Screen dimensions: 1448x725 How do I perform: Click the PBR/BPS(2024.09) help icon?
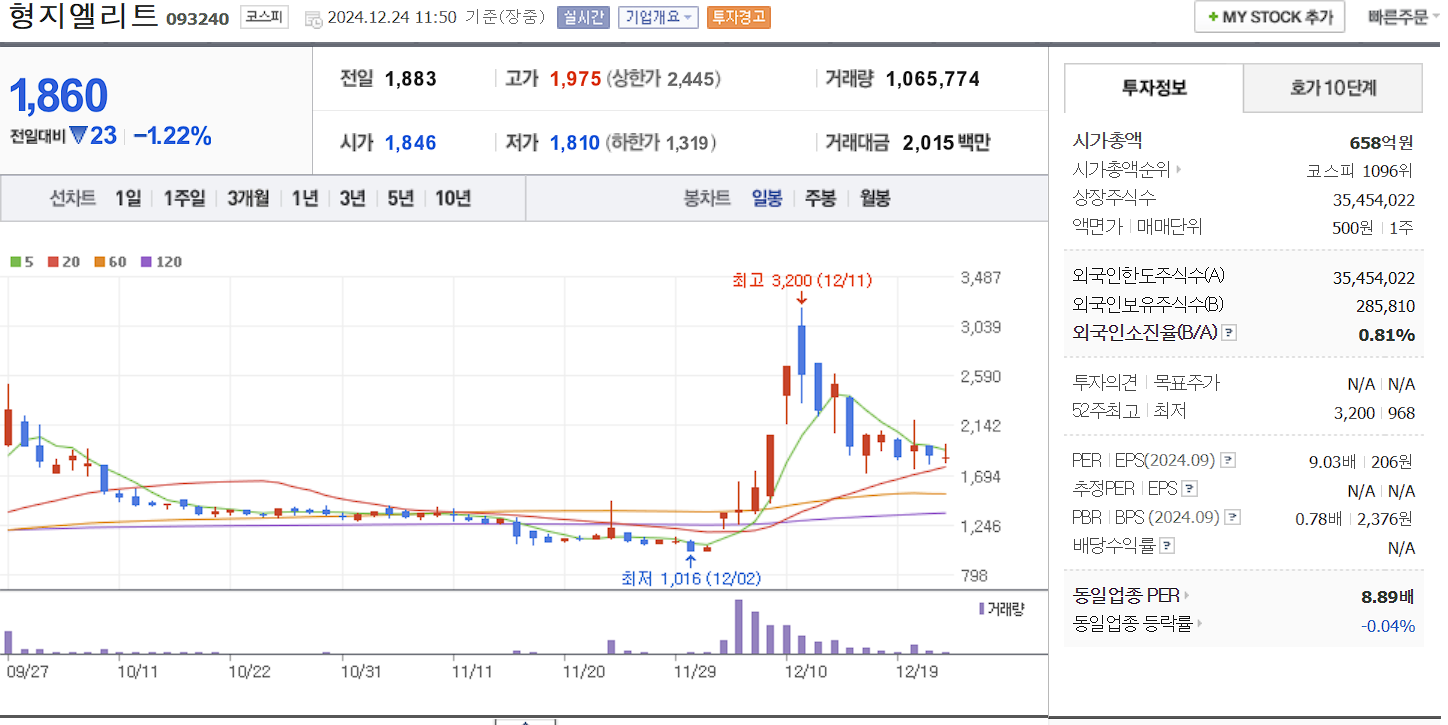point(1231,516)
